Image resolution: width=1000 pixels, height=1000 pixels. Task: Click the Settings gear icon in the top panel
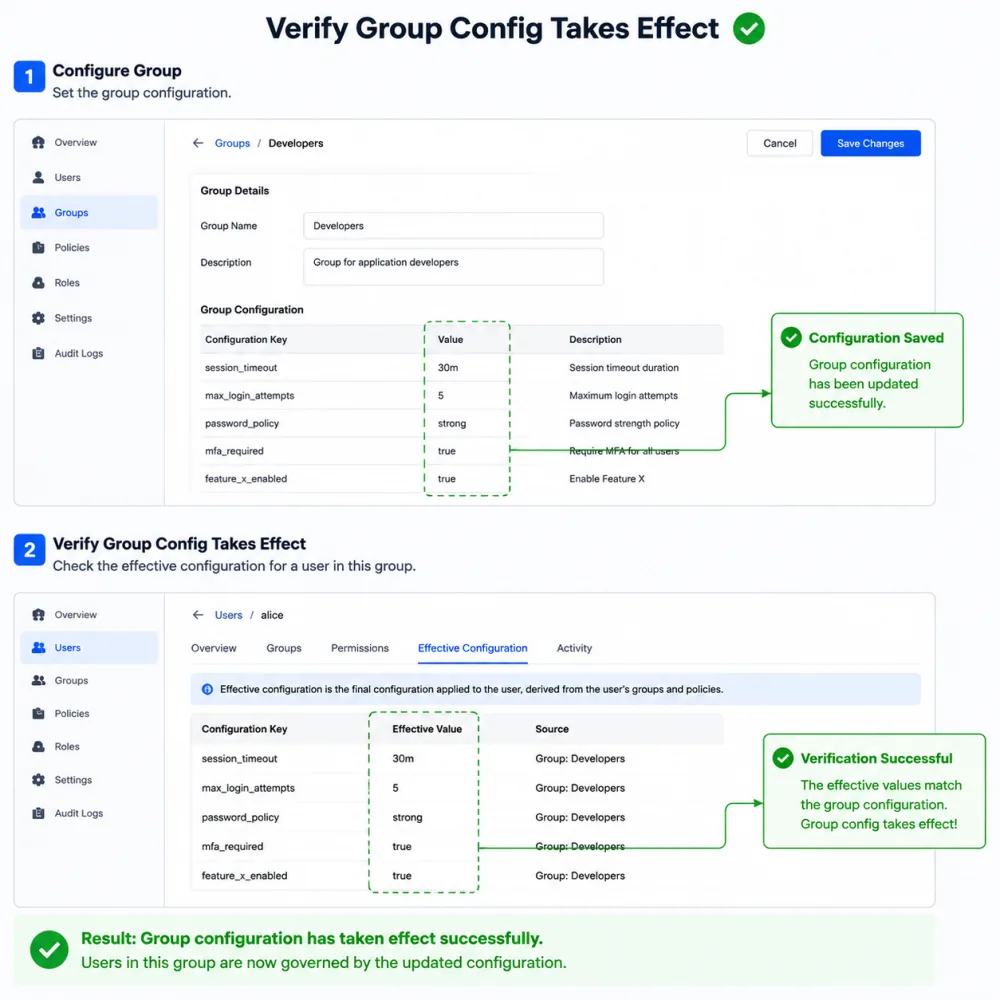click(38, 318)
